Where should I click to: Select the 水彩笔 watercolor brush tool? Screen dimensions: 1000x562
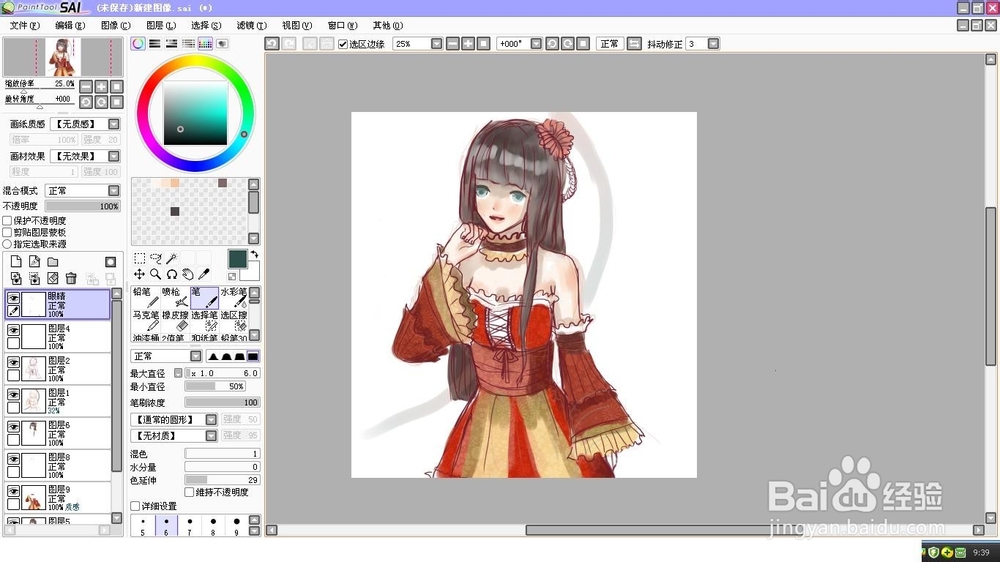(233, 297)
